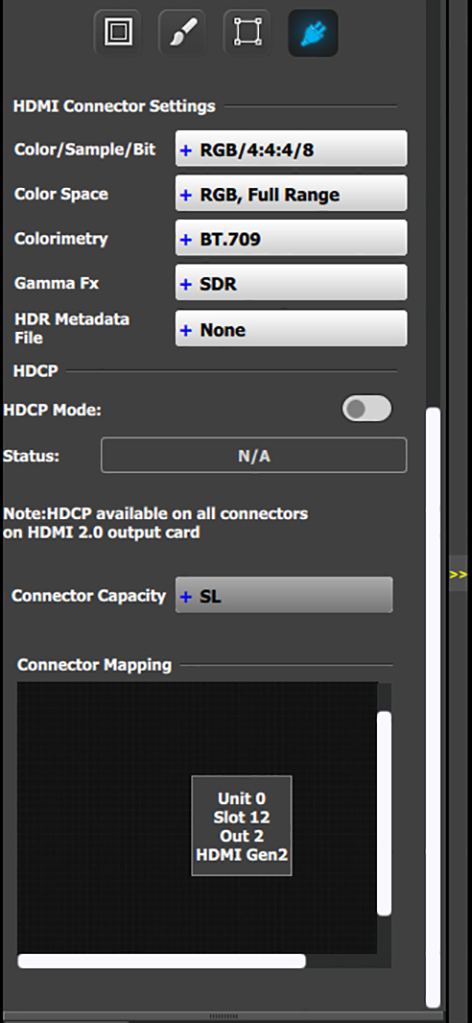Click the yellow double-arrow expand icon
The width and height of the screenshot is (472, 1023).
458,574
